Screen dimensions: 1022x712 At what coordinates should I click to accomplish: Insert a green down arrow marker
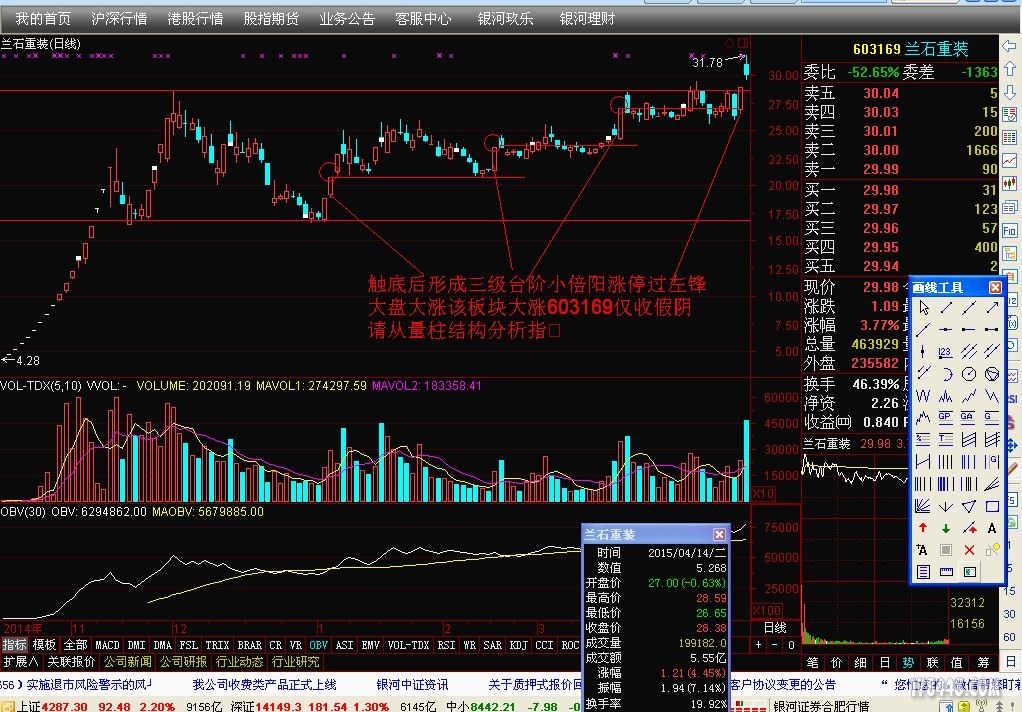(946, 528)
